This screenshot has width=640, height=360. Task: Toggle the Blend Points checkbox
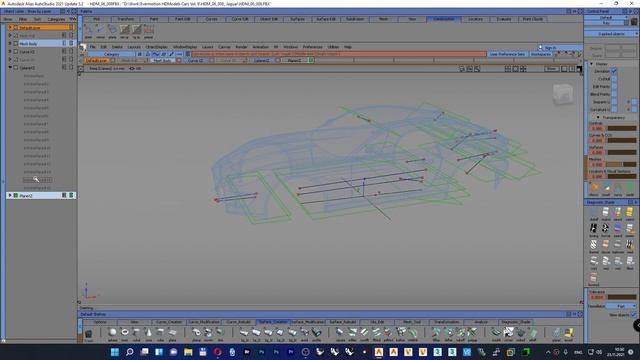click(x=614, y=94)
